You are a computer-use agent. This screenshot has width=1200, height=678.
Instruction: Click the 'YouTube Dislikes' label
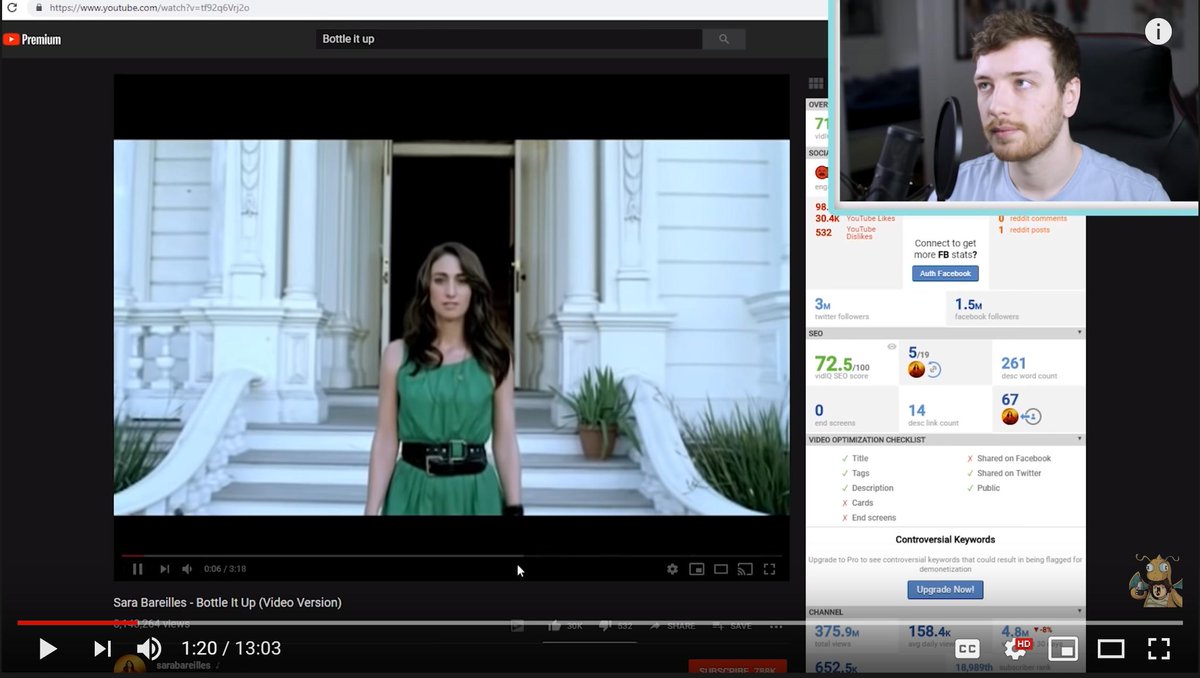(861, 233)
